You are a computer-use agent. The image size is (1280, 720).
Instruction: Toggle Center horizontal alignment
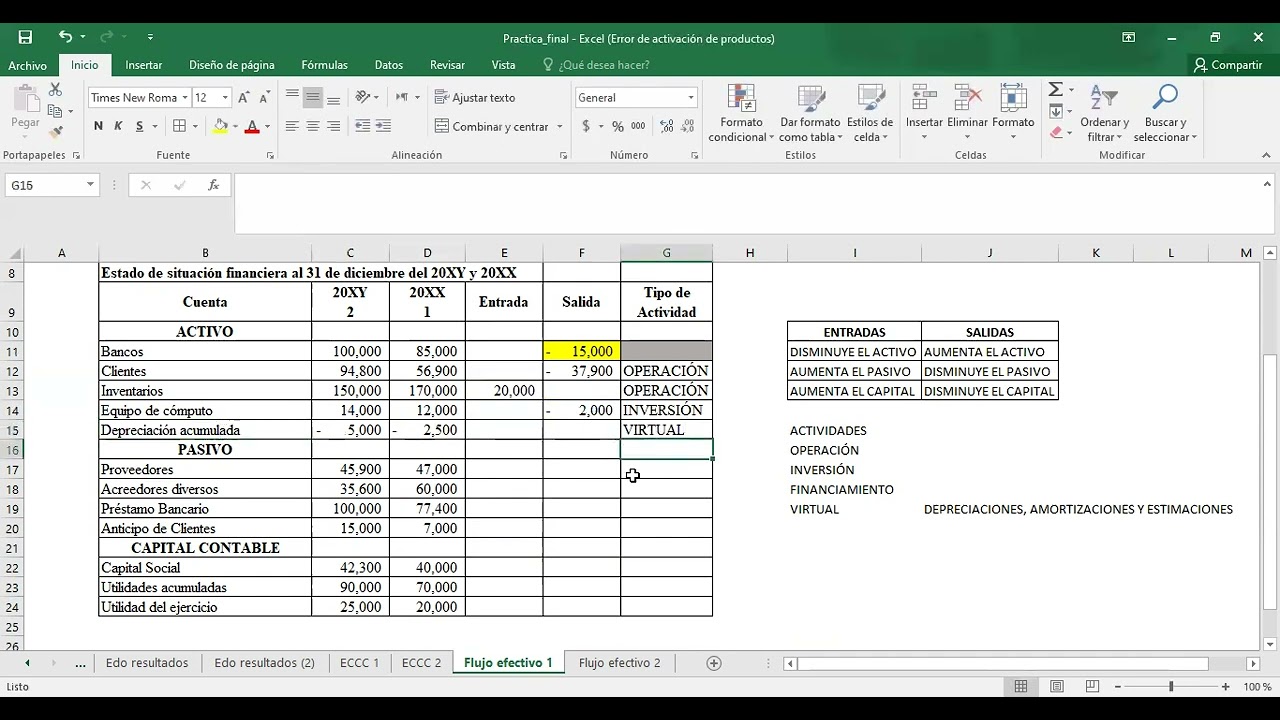point(313,126)
